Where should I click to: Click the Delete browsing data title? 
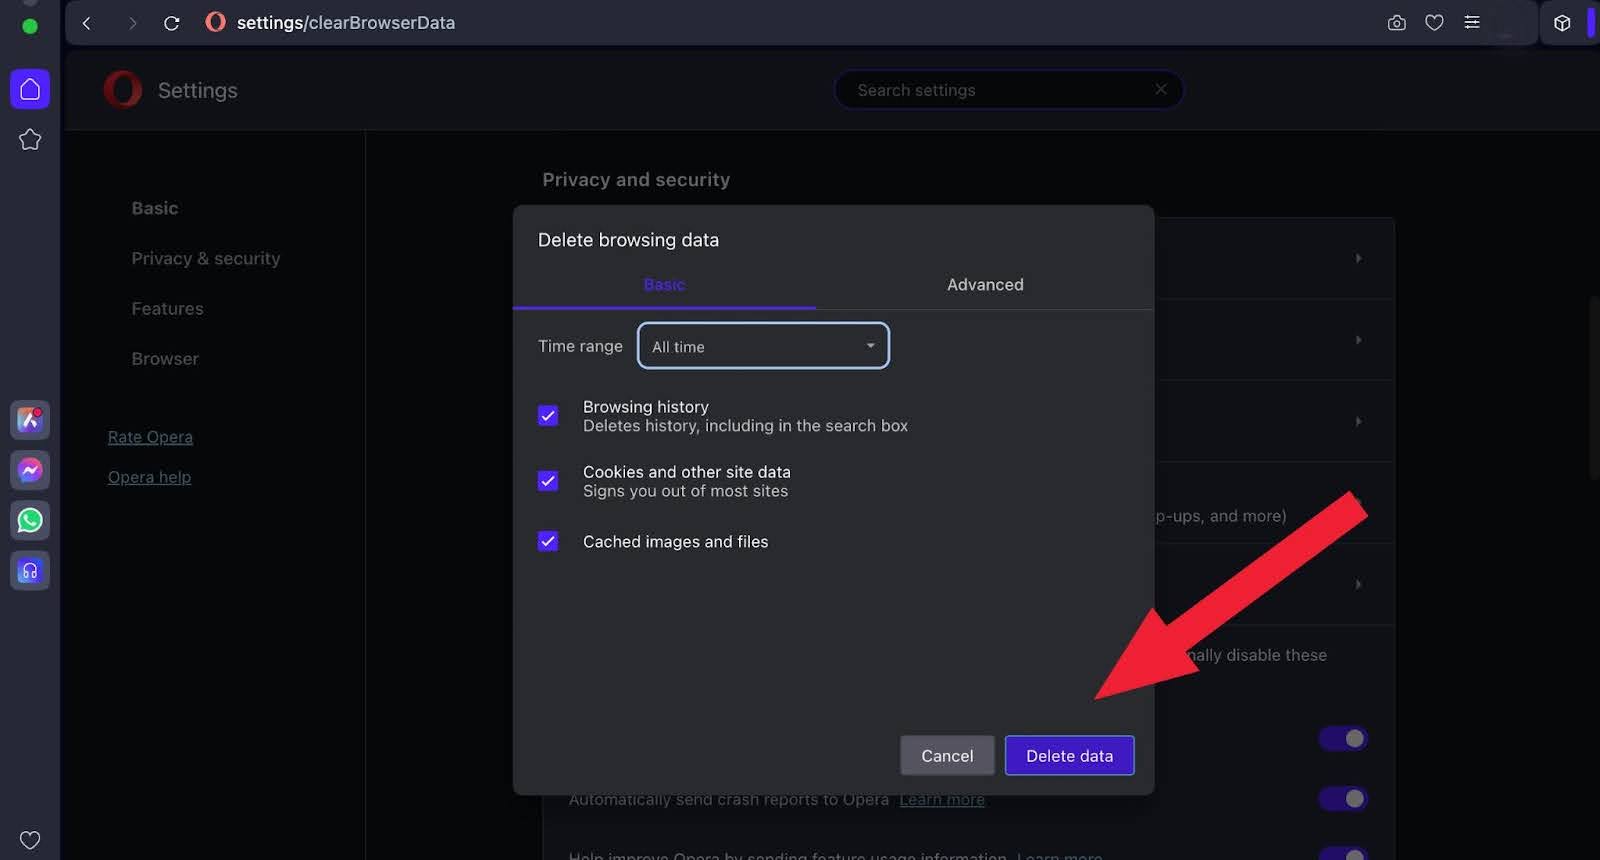click(x=628, y=240)
